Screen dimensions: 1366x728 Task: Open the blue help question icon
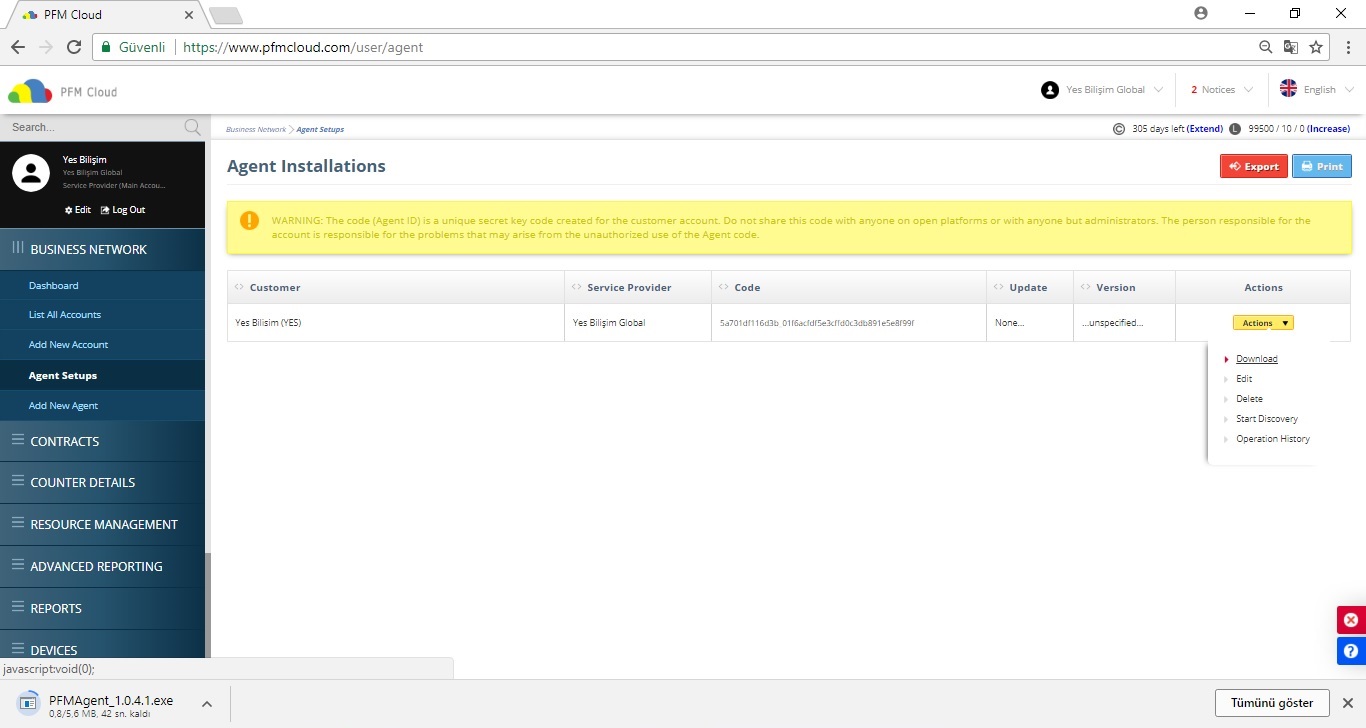click(1352, 651)
